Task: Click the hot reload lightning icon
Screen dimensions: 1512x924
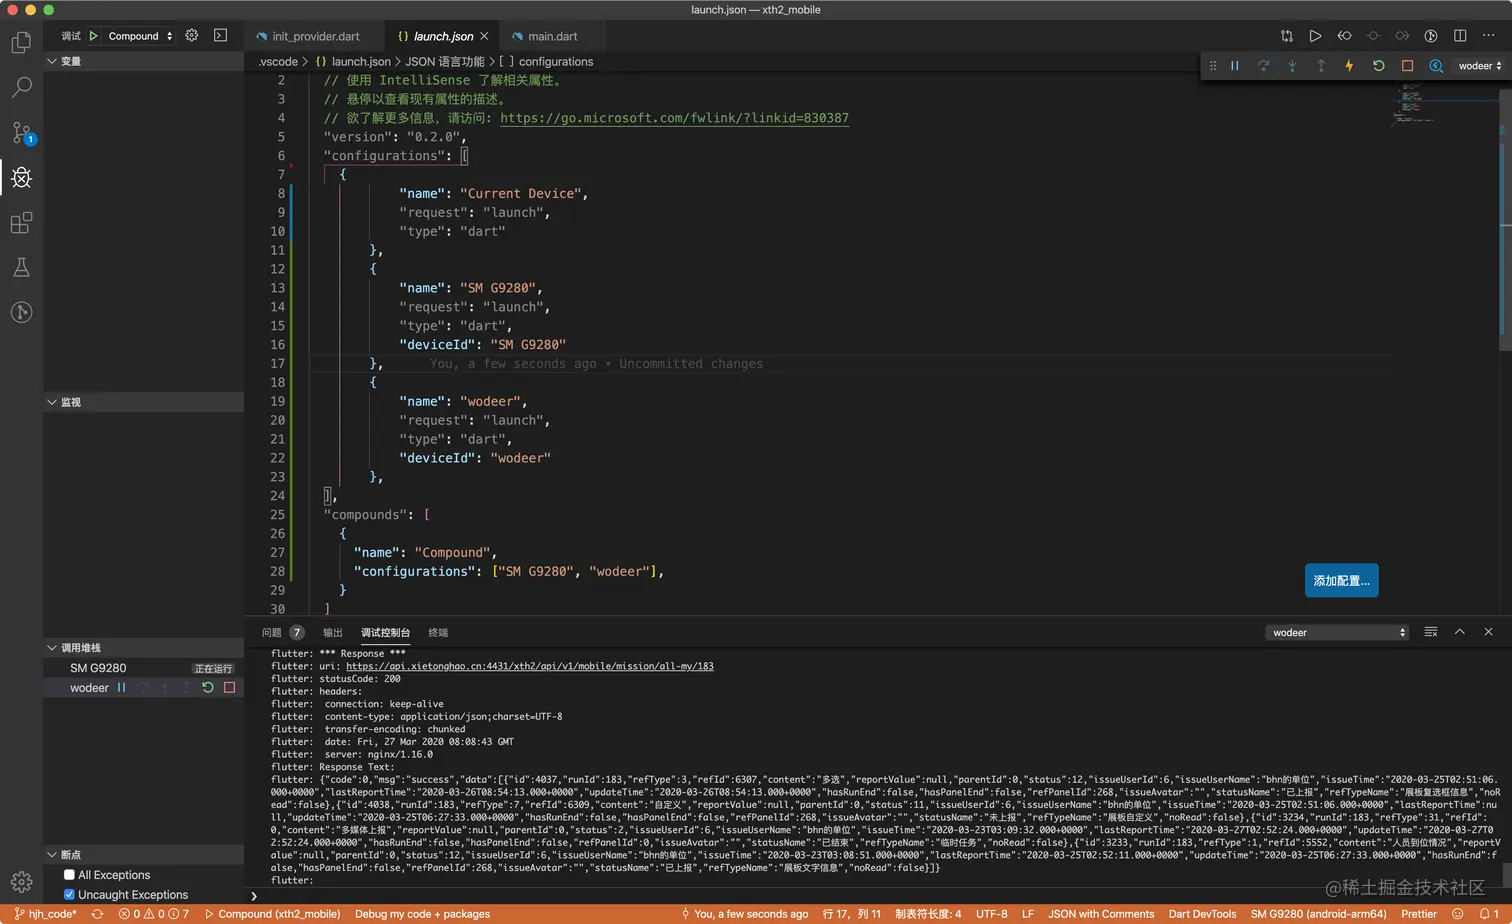Action: [x=1349, y=66]
